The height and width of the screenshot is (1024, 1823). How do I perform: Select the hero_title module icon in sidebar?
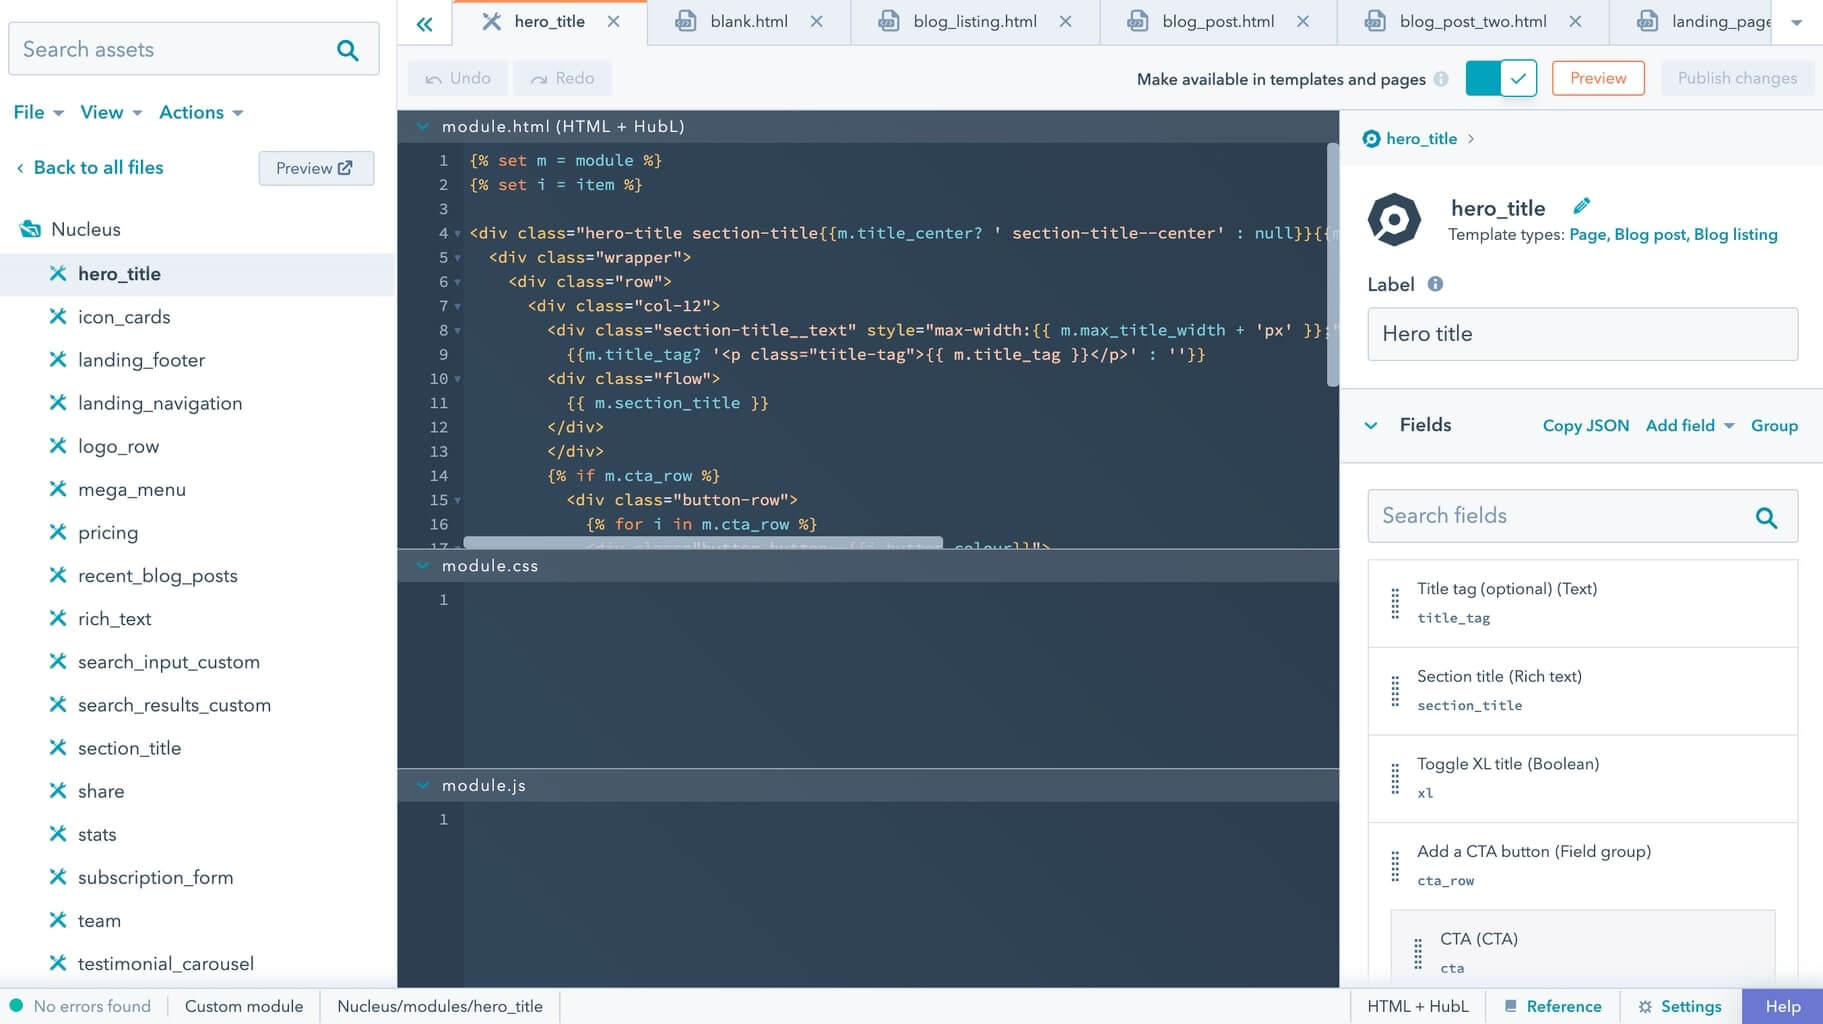58,273
